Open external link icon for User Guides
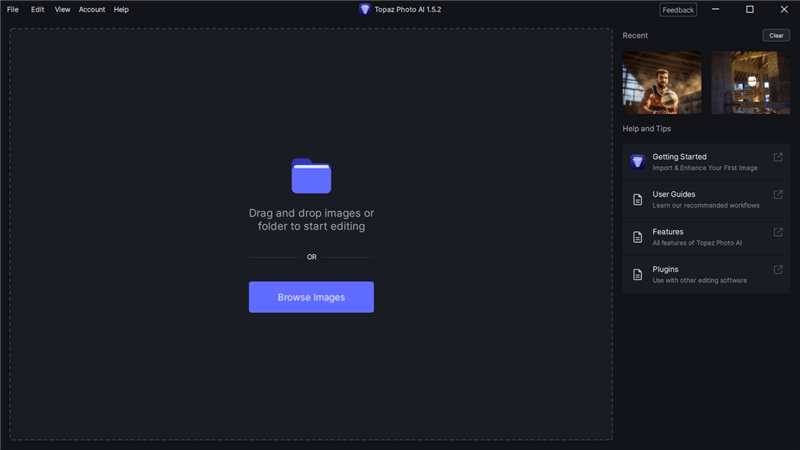Viewport: 800px width, 450px height. click(x=778, y=194)
